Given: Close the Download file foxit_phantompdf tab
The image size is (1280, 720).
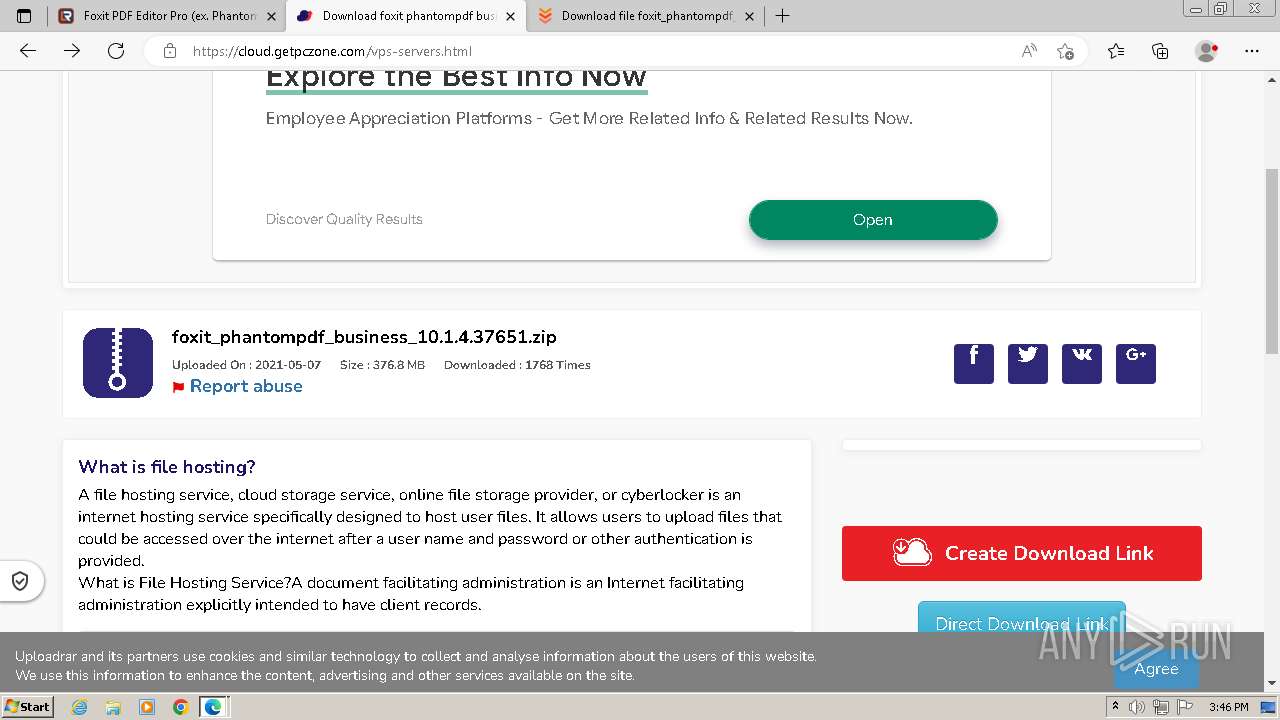Looking at the screenshot, I should [749, 16].
